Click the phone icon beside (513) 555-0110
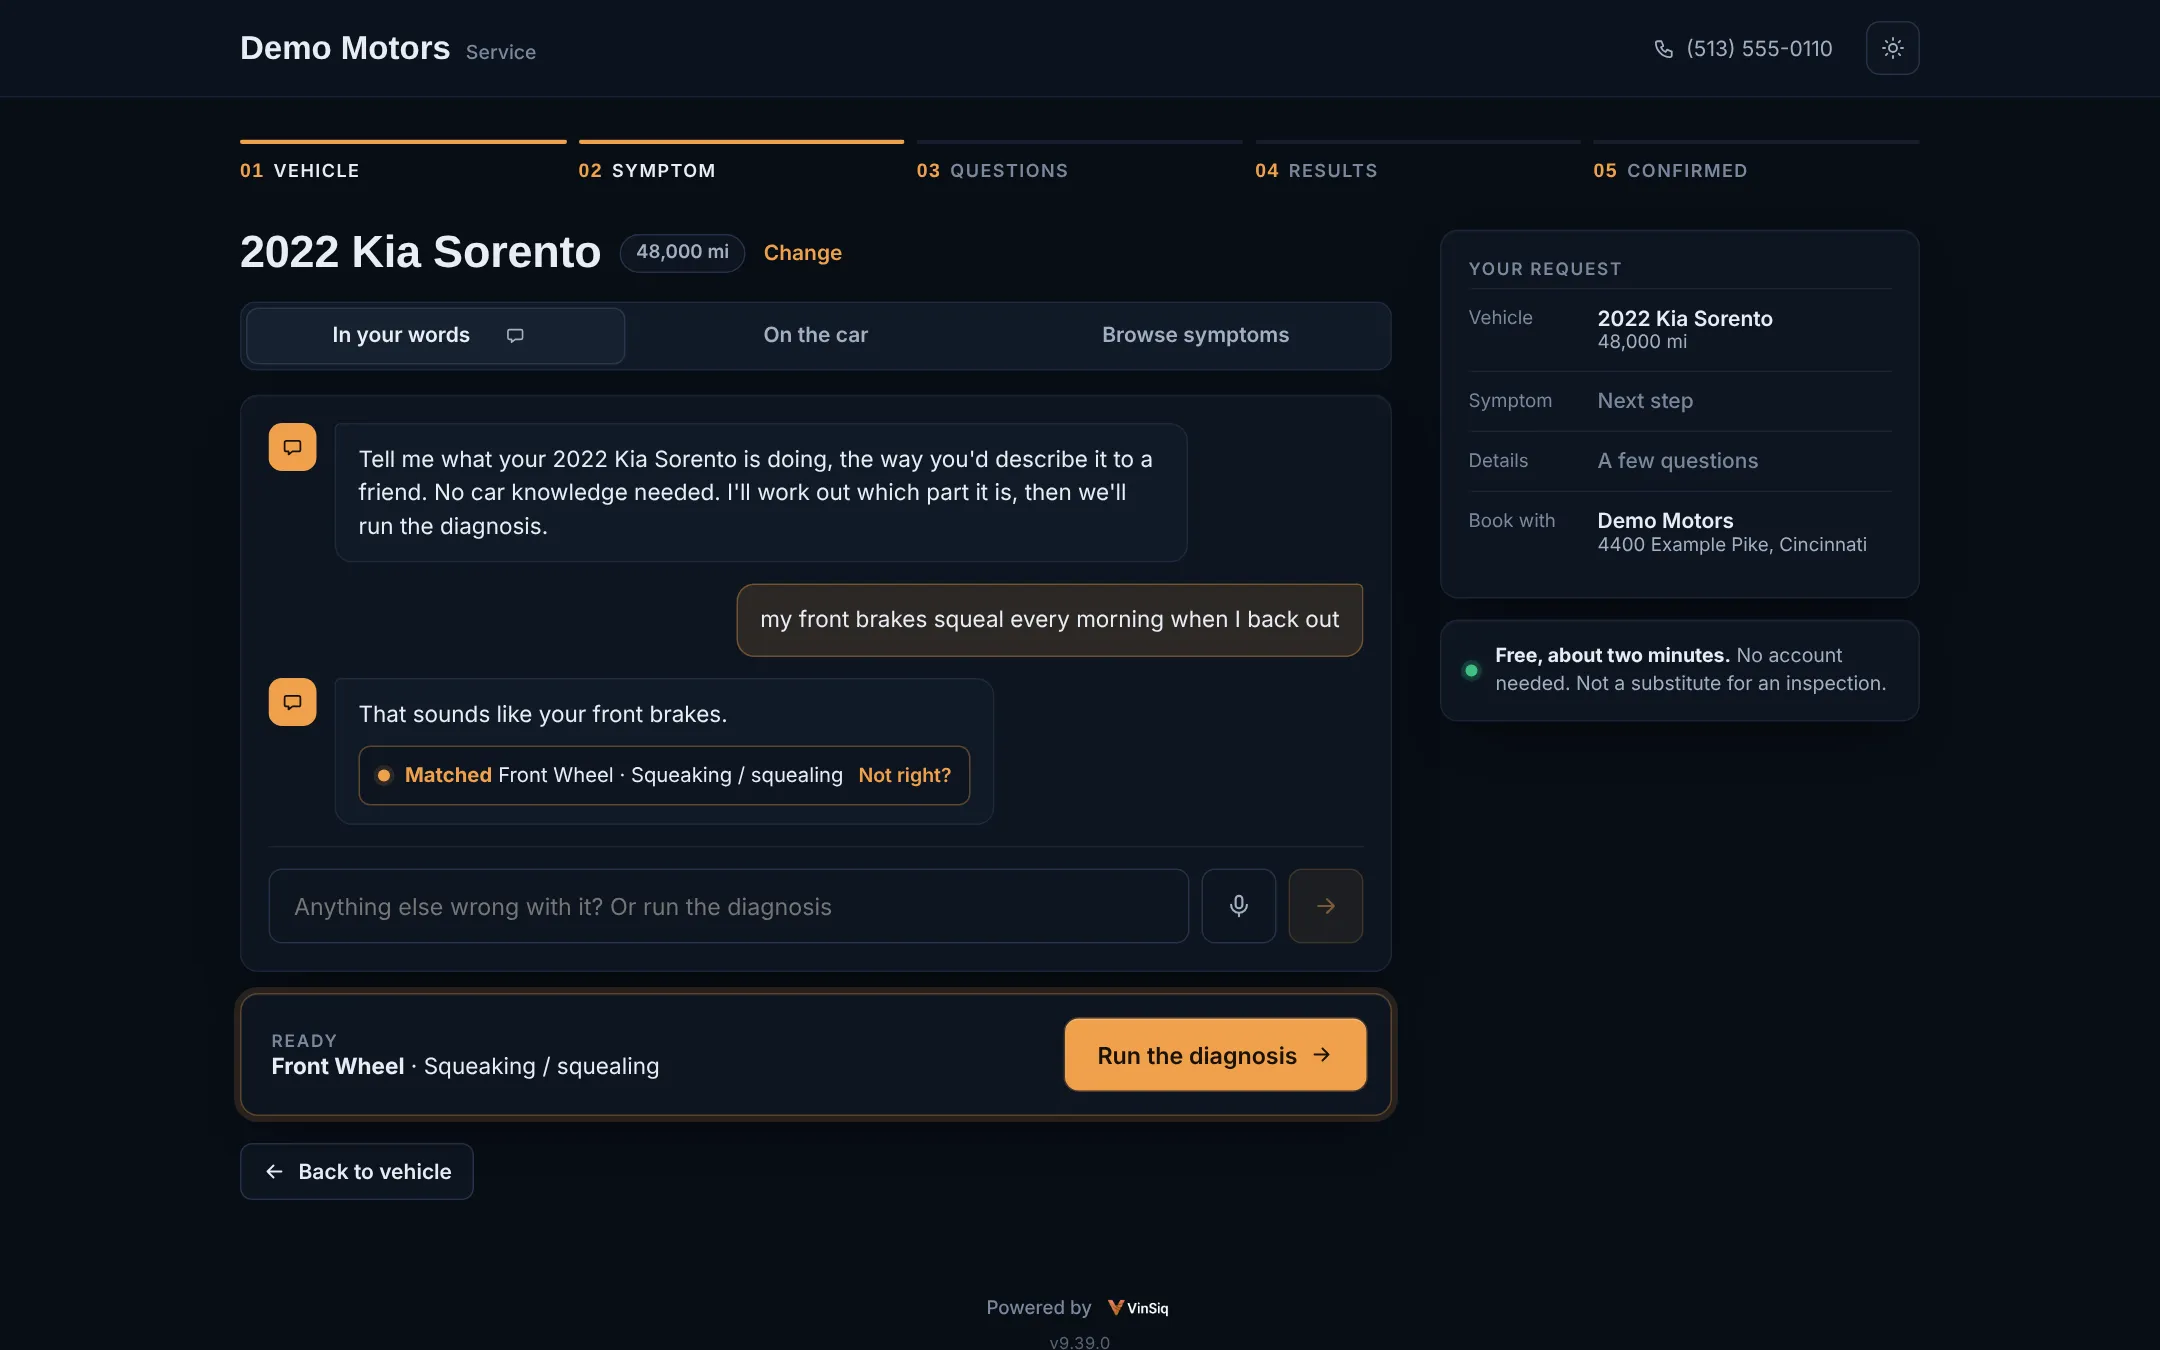Viewport: 2160px width, 1350px height. 1664,49
